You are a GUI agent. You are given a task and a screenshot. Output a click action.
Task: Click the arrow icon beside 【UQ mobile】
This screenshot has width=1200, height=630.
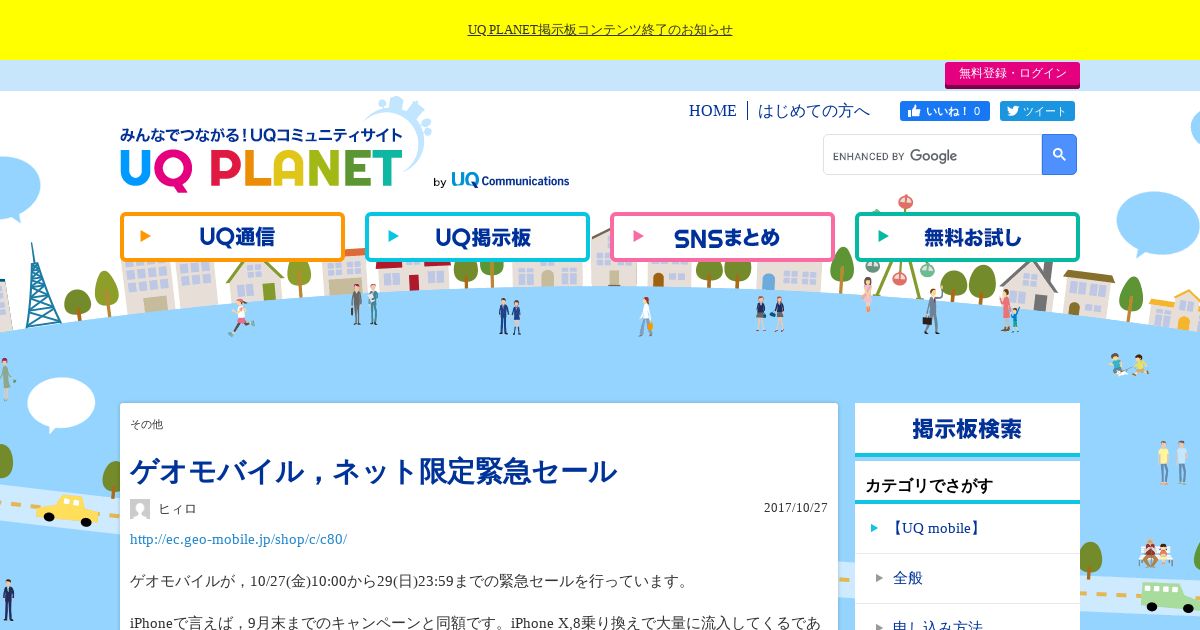click(874, 528)
